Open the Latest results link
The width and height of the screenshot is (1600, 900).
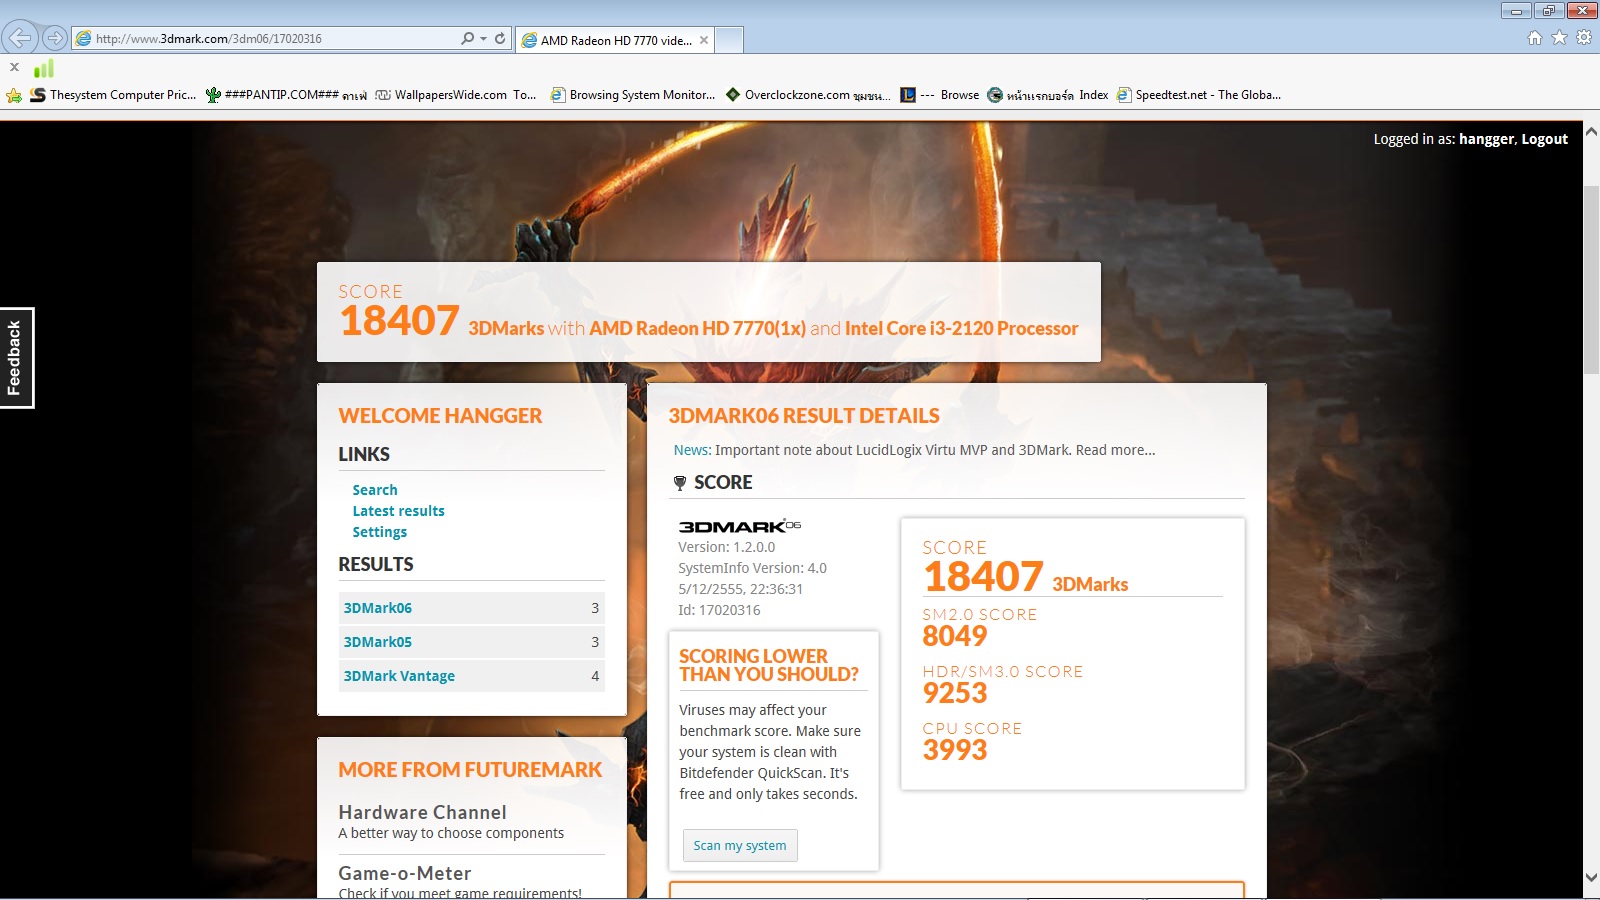click(x=399, y=511)
